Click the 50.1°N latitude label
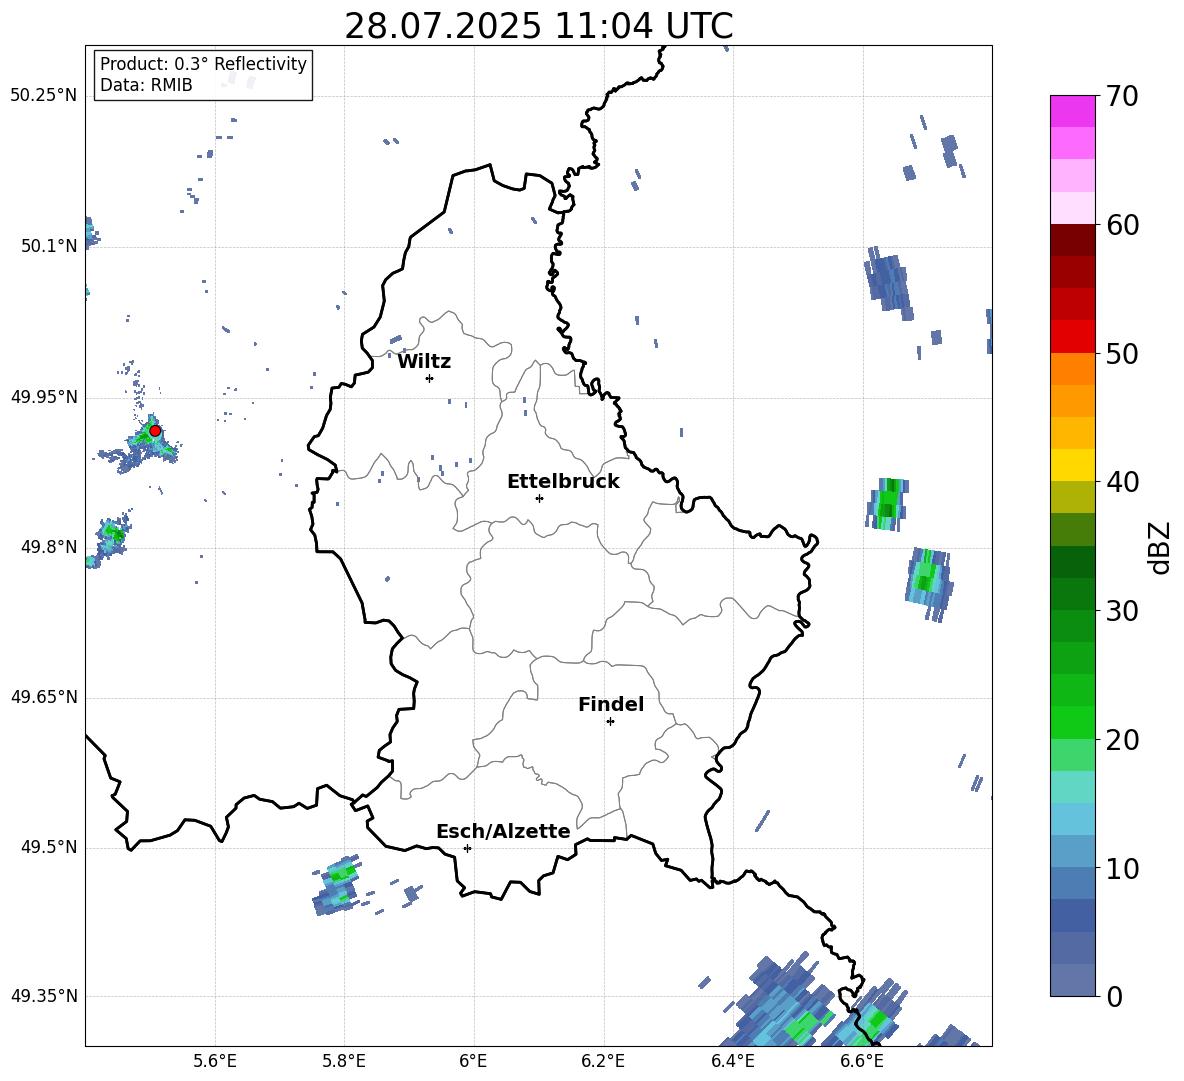Viewport: 1184px width, 1081px height. (x=49, y=246)
